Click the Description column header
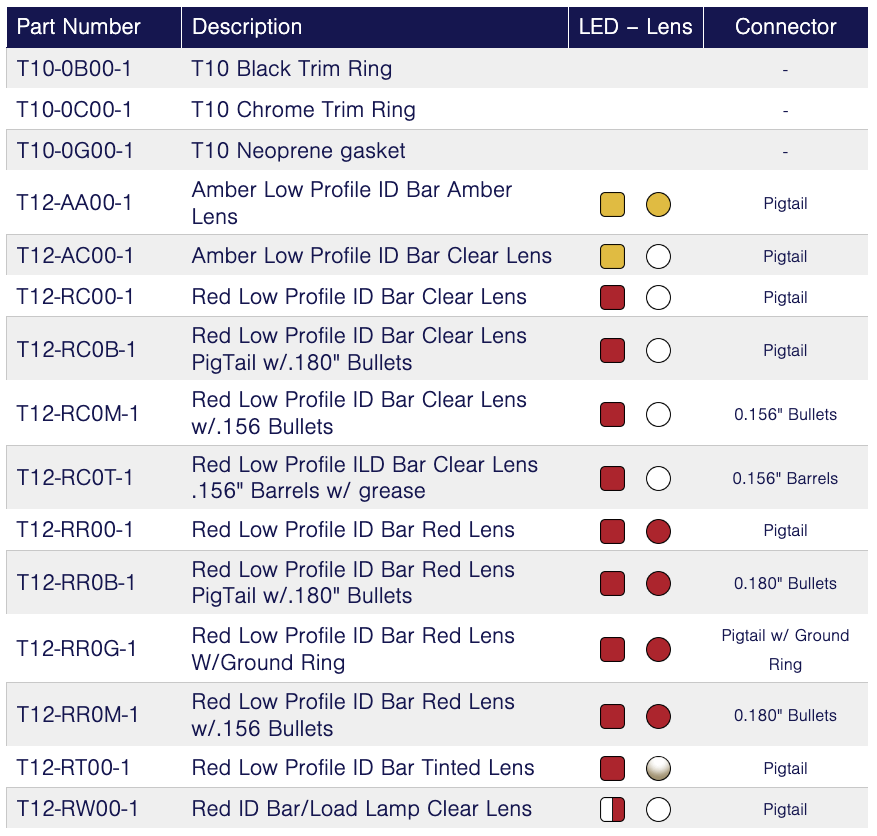877x836 pixels. [247, 27]
